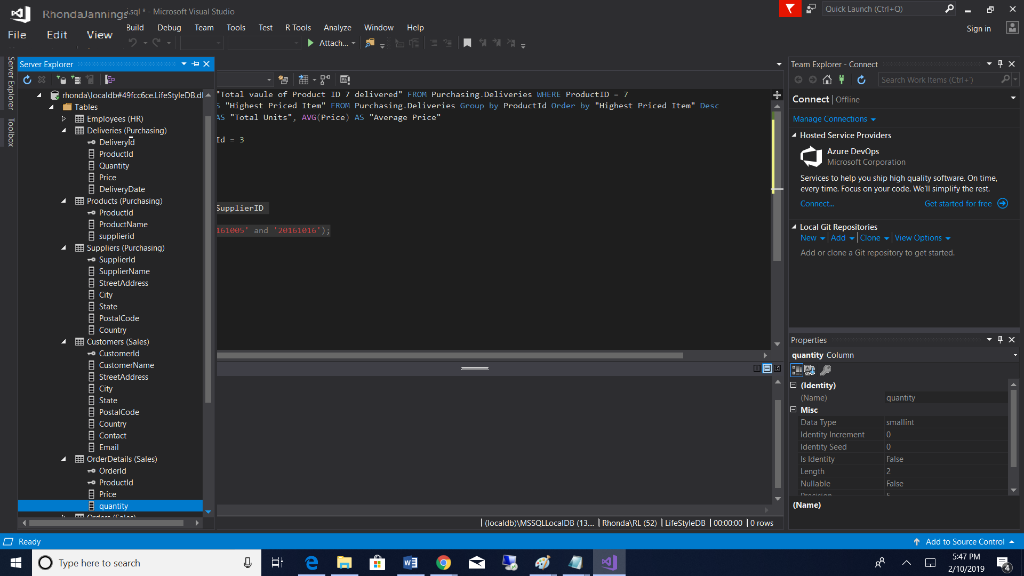Open the R Tools menu

(x=297, y=28)
